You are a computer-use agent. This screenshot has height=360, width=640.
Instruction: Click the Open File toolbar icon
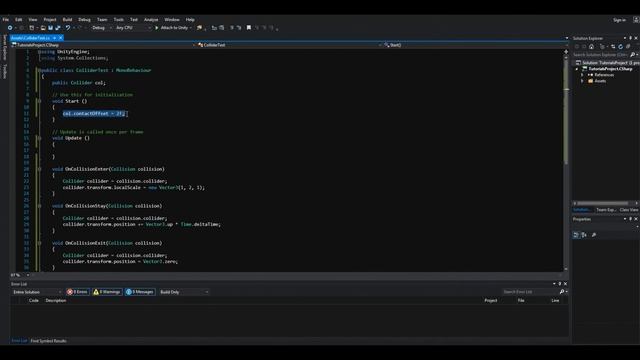point(43,28)
